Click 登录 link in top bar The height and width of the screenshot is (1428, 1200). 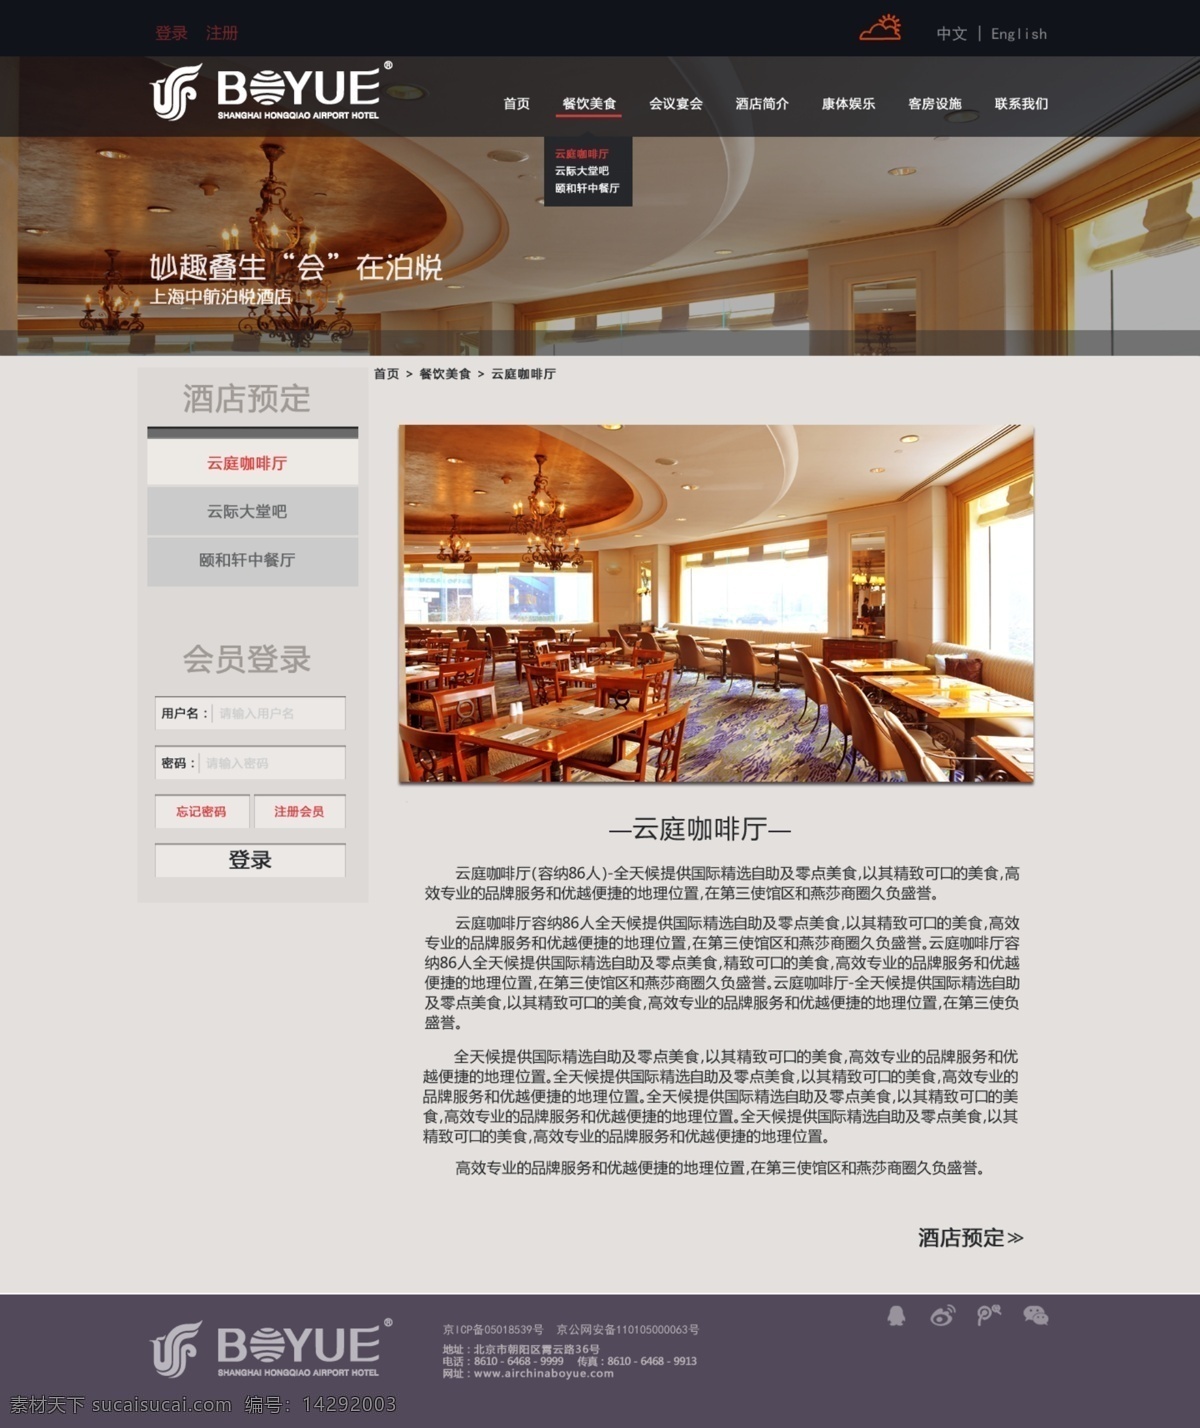(171, 33)
